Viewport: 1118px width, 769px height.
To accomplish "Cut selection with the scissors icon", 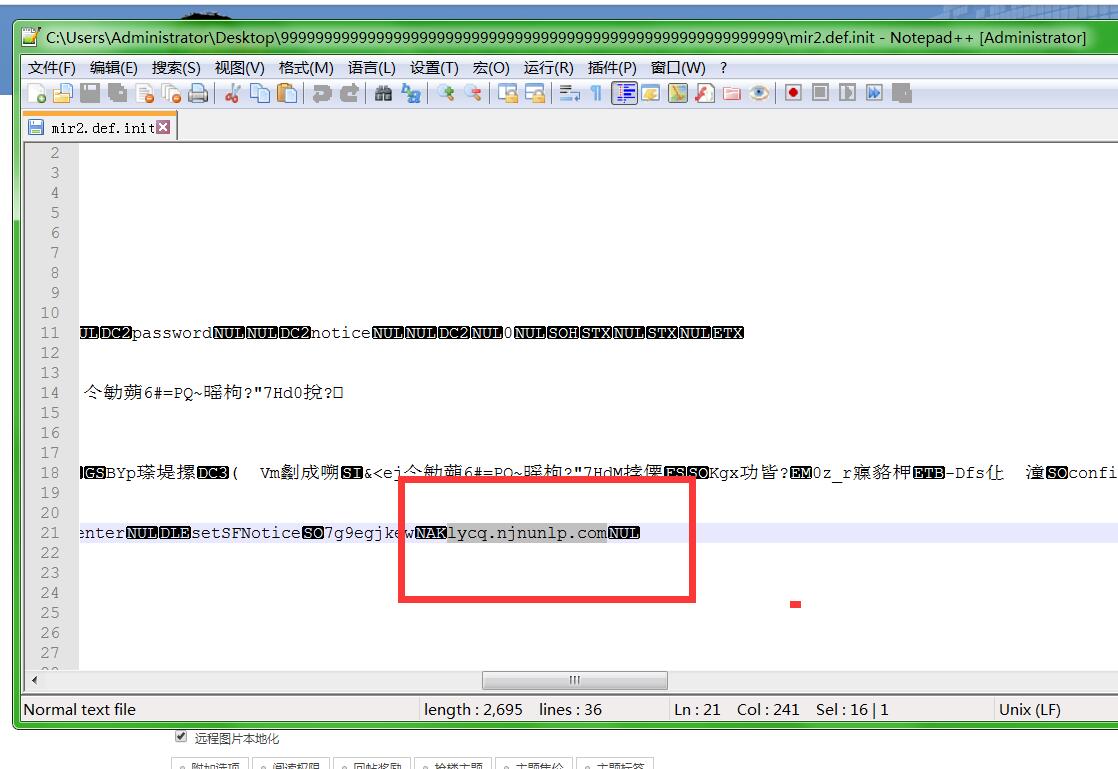I will pyautogui.click(x=233, y=94).
